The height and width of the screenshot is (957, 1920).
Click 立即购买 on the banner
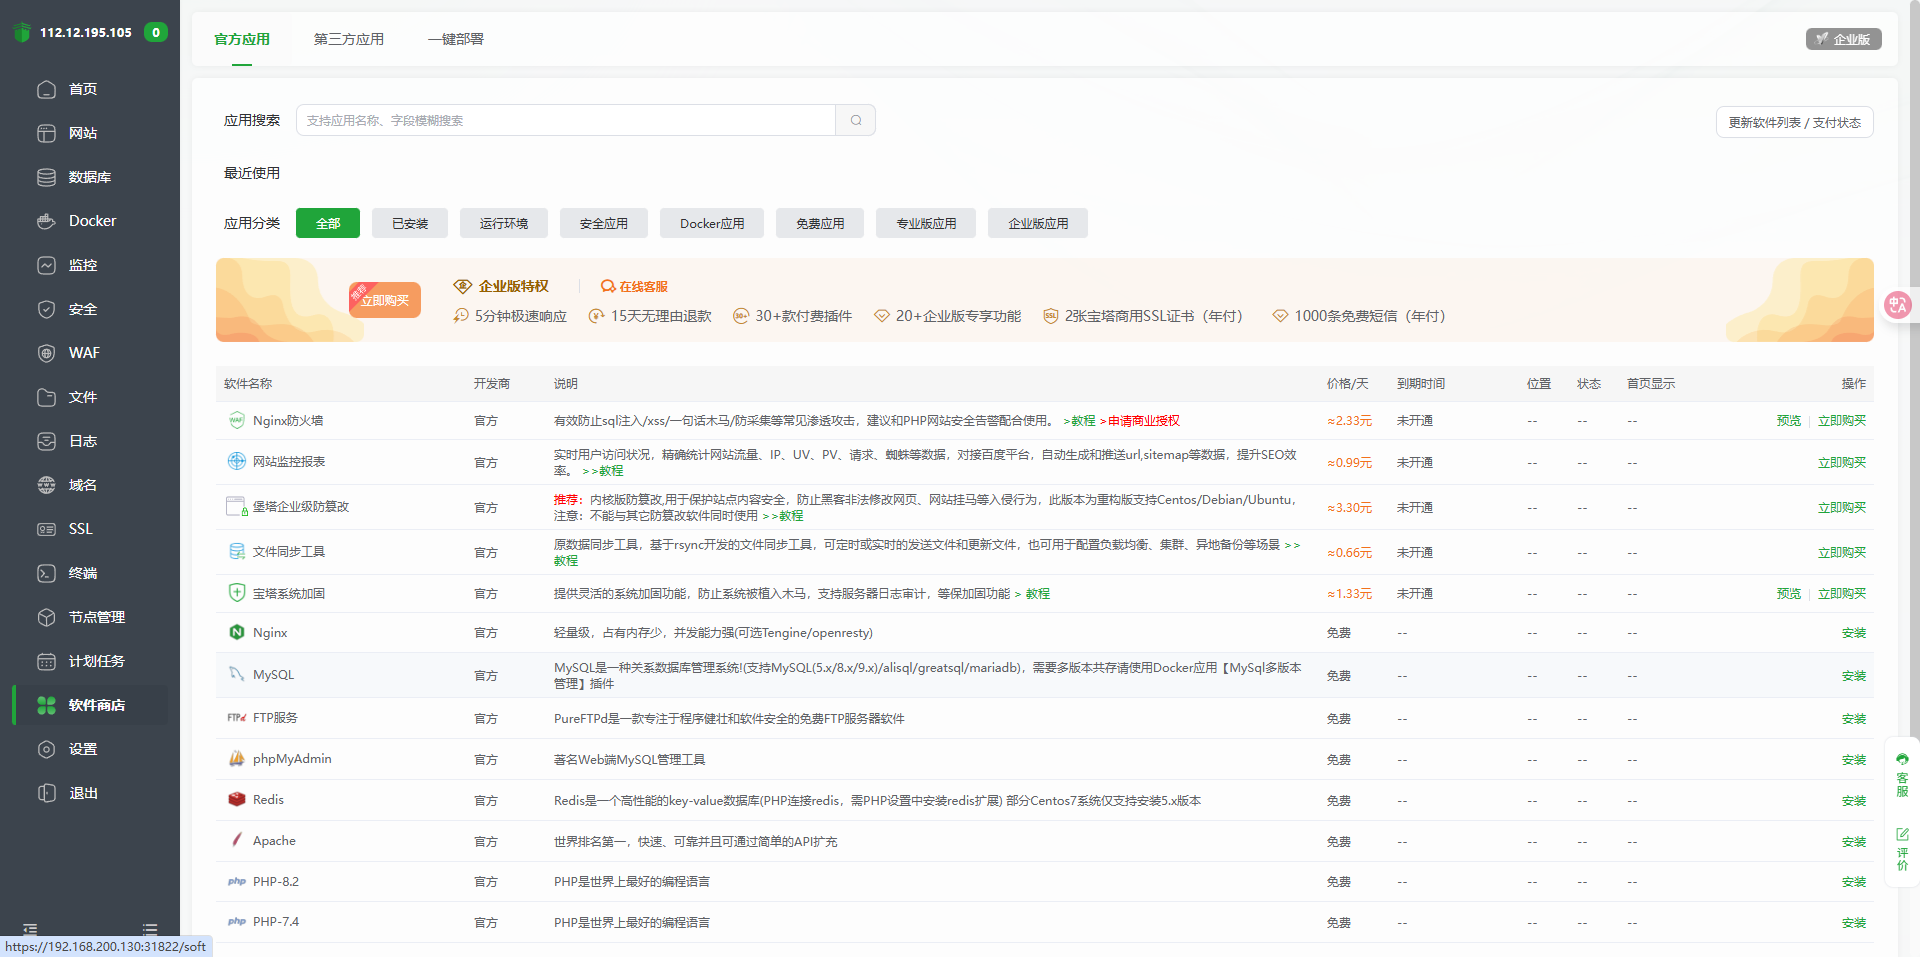coord(385,300)
